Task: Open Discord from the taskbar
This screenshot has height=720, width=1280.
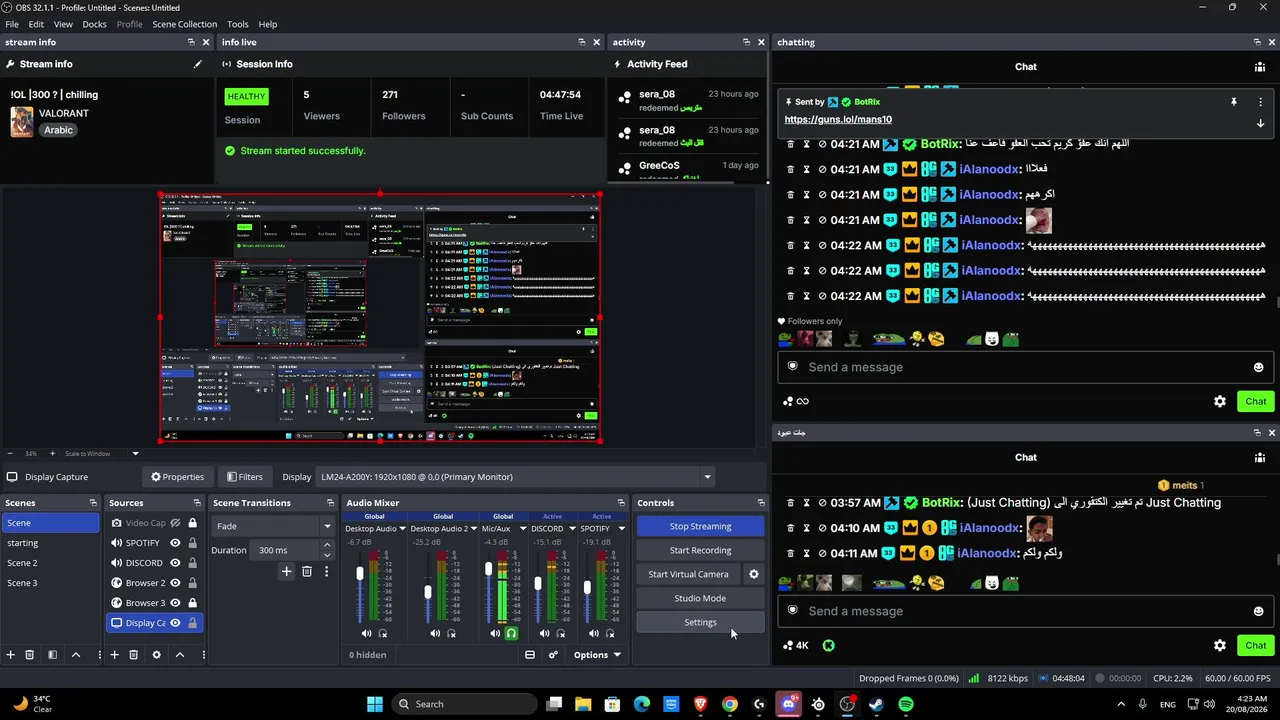Action: coord(789,704)
